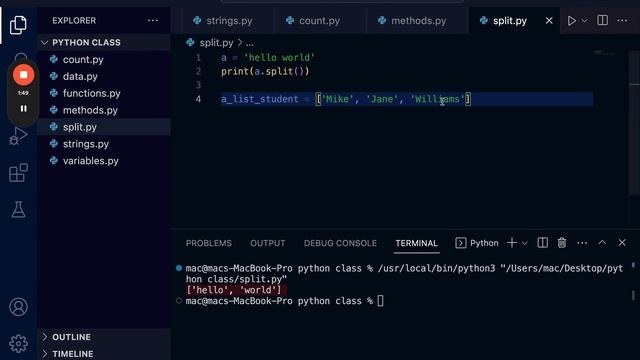Open data.py in the explorer
Image resolution: width=640 pixels, height=360 pixels.
point(80,76)
